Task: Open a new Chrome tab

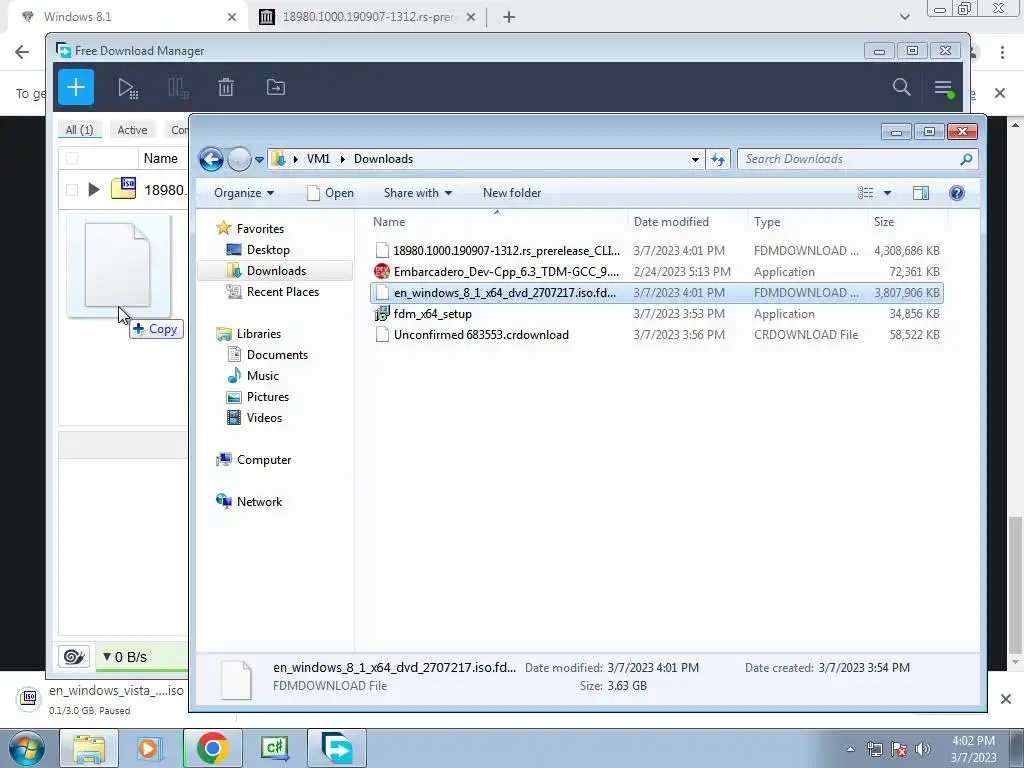Action: click(509, 17)
